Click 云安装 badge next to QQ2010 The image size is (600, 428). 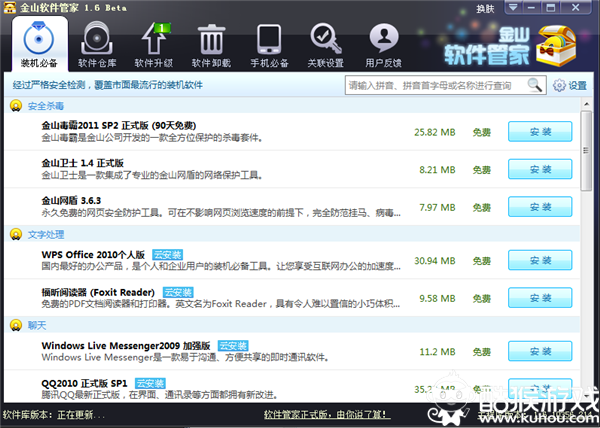[x=150, y=383]
